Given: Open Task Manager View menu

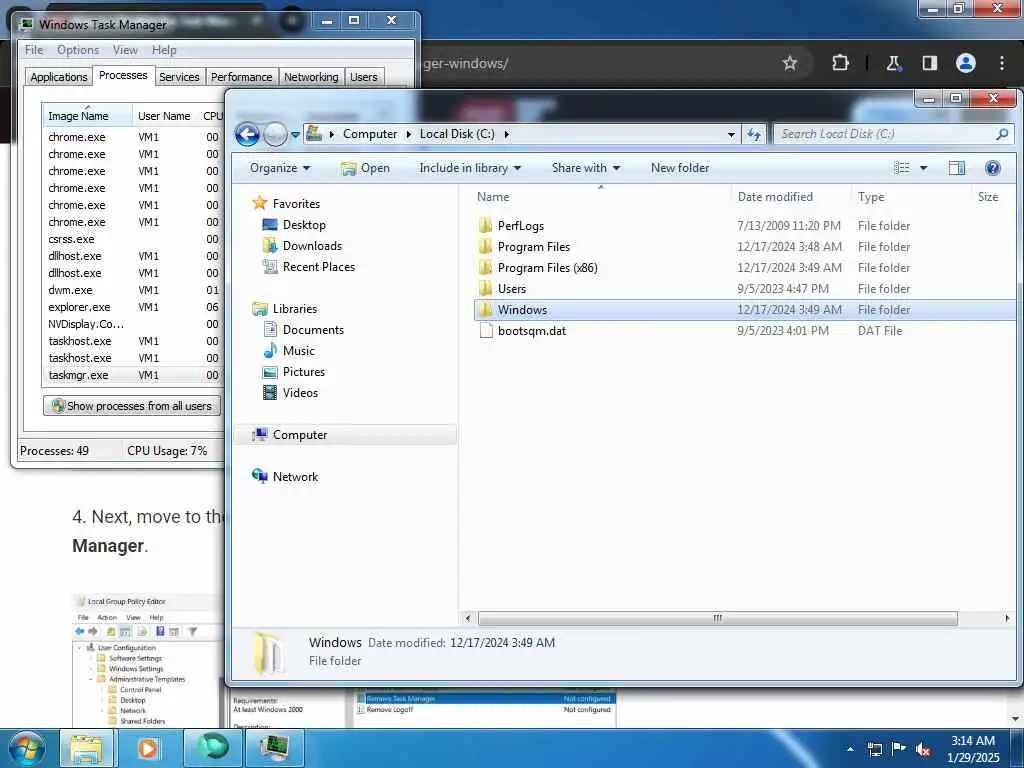Looking at the screenshot, I should [x=125, y=50].
